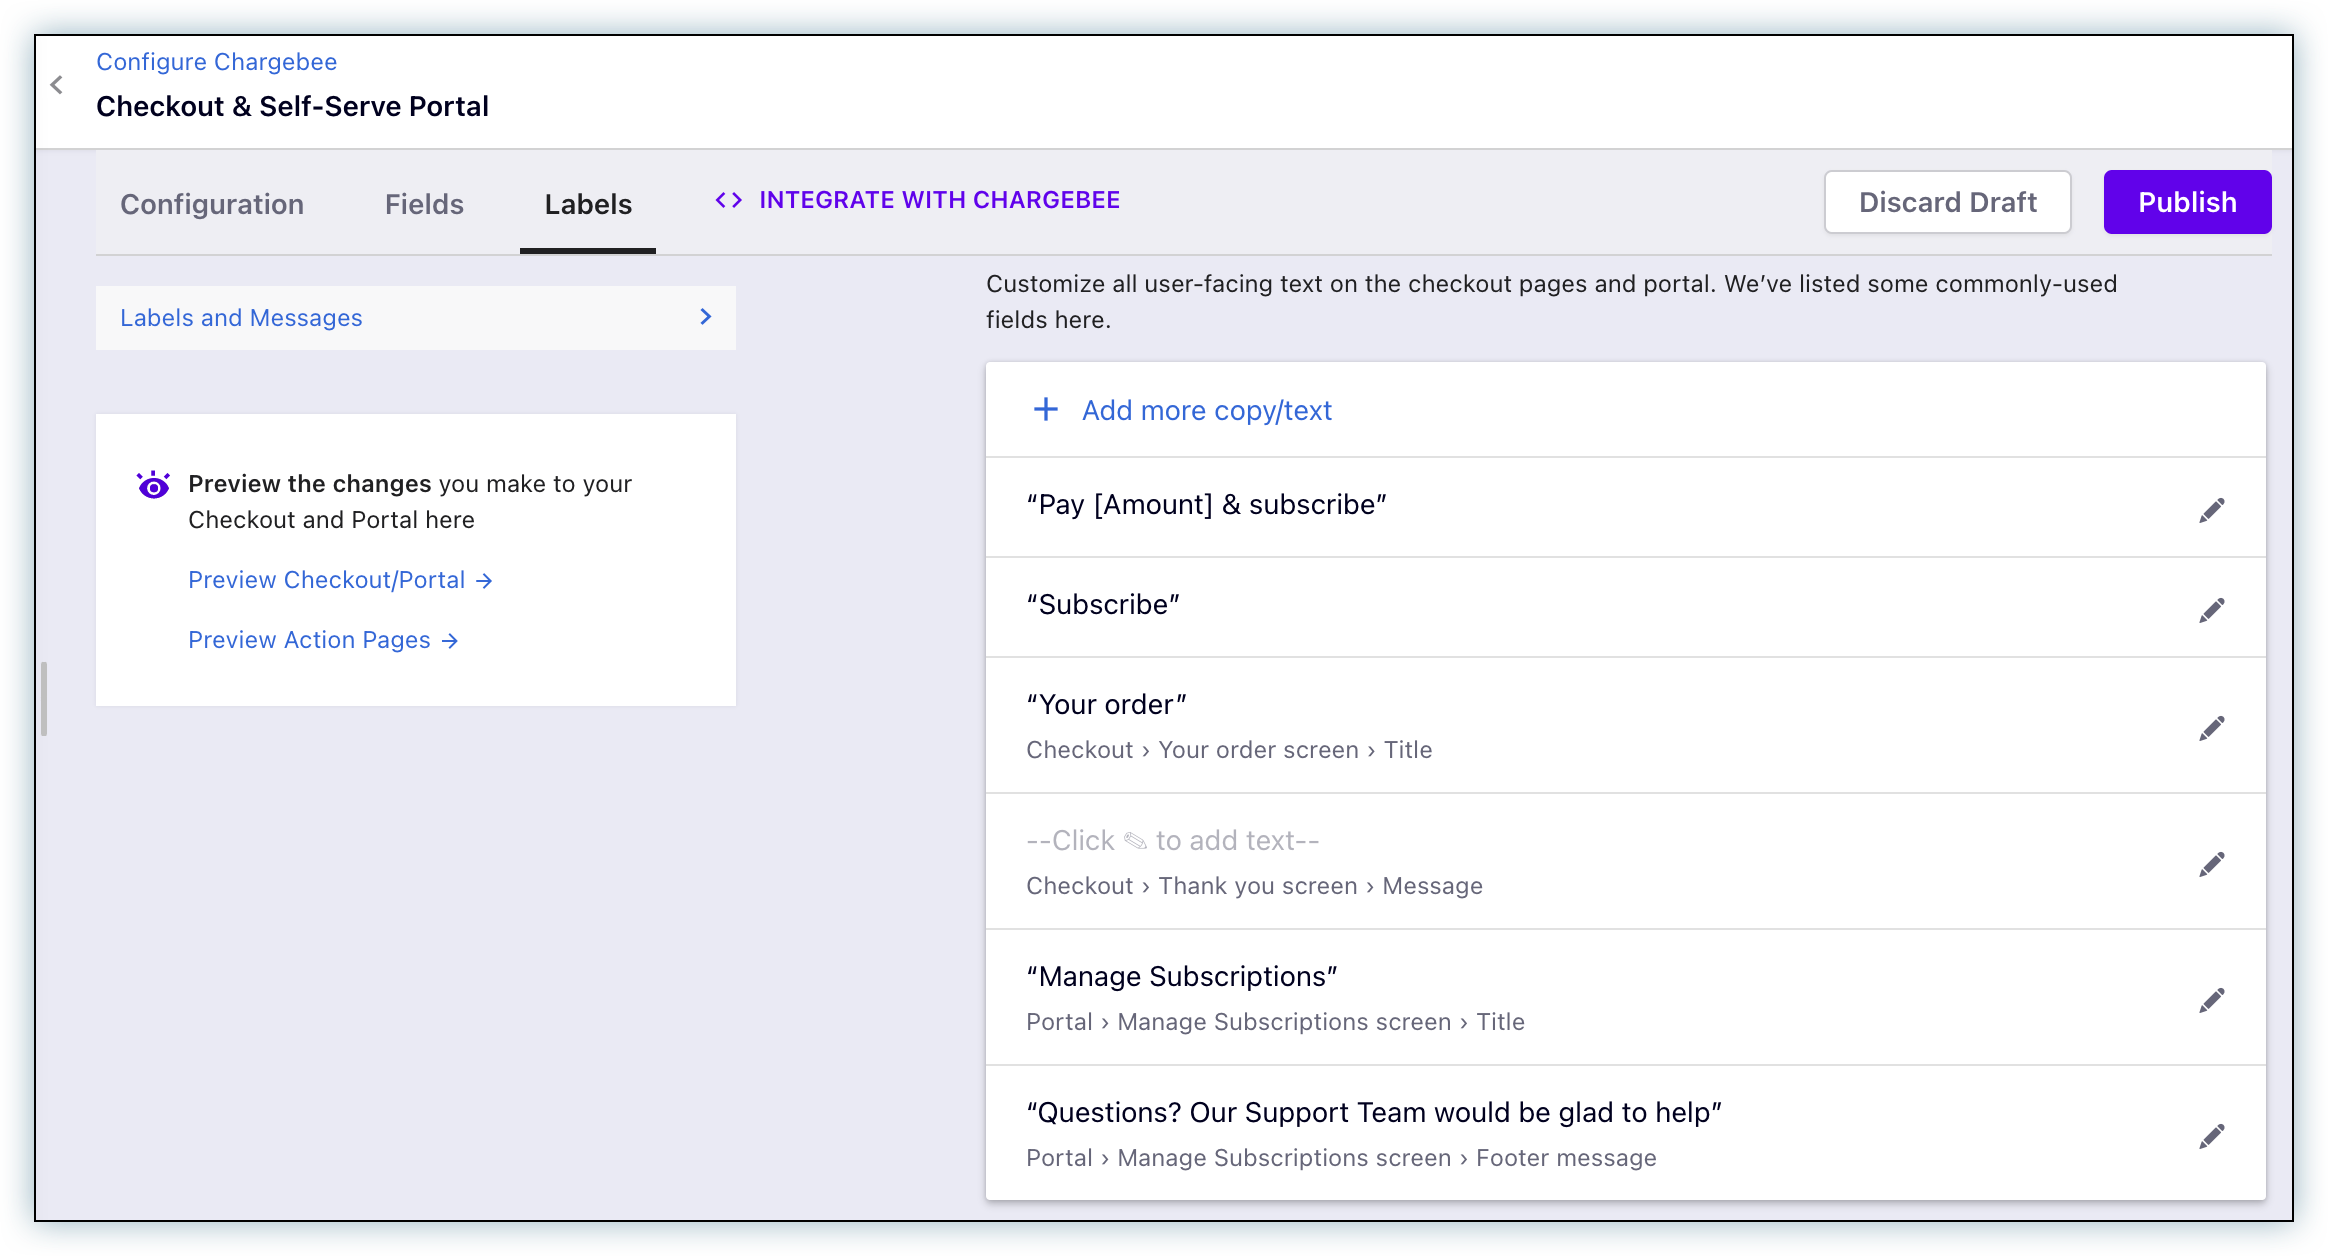Open the Preview Action Pages link

(x=323, y=640)
